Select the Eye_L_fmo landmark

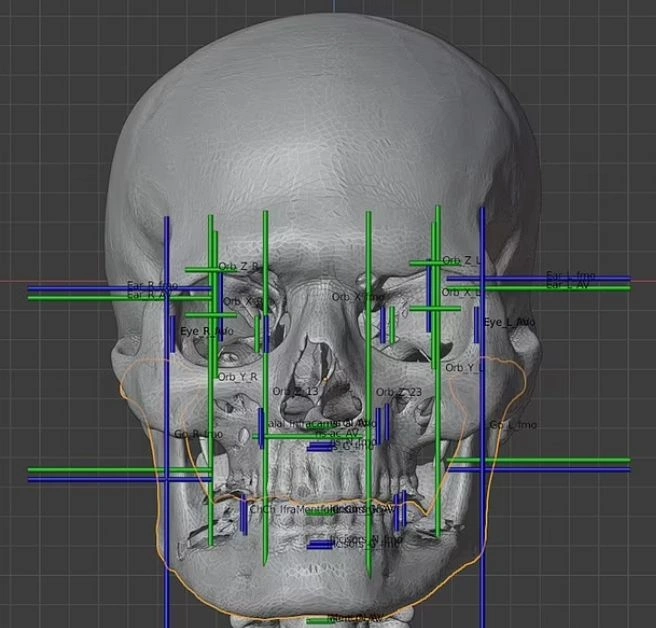point(509,323)
